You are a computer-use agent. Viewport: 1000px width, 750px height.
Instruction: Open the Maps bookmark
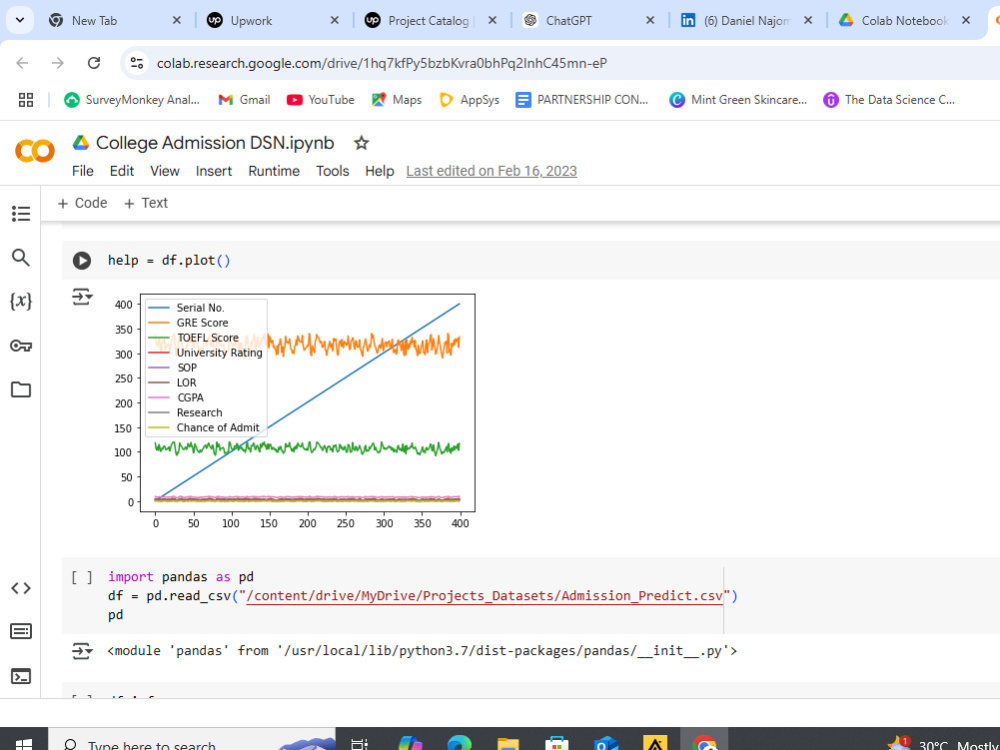[x=397, y=99]
